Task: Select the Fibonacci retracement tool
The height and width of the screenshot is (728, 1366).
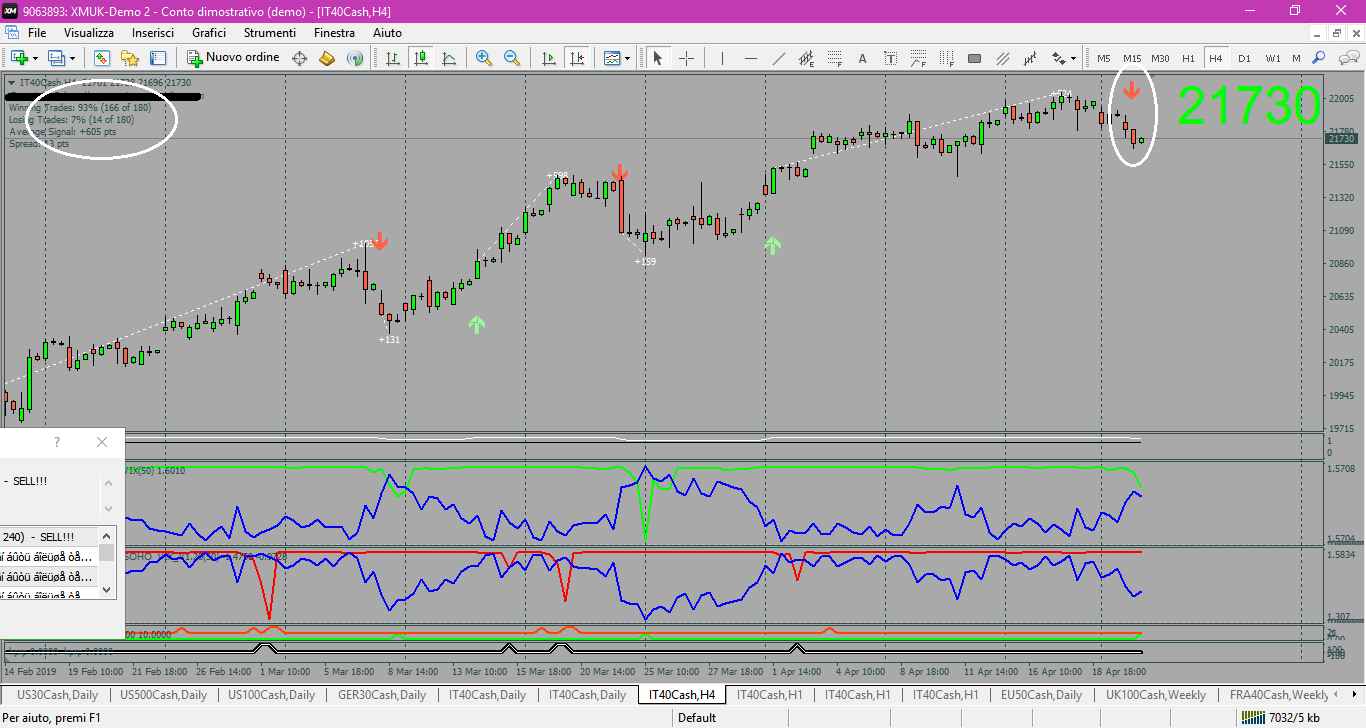Action: 835,58
